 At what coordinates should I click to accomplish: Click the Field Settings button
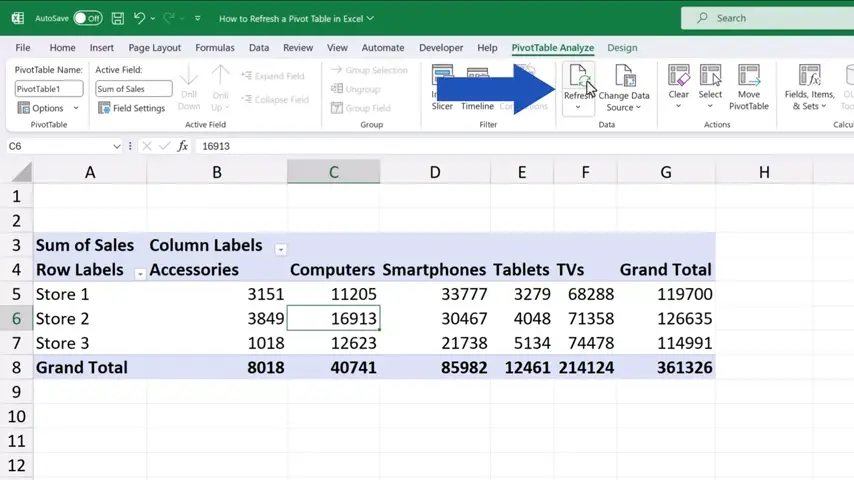coord(132,108)
